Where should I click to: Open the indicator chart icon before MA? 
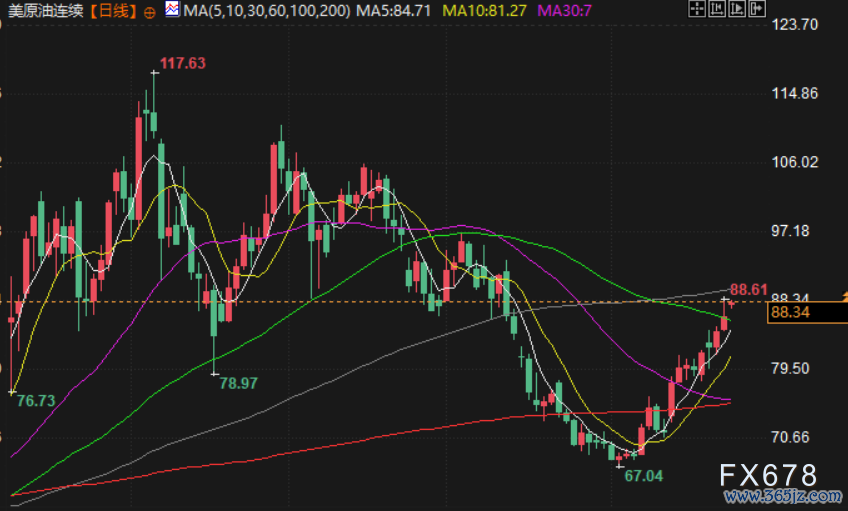pyautogui.click(x=172, y=9)
